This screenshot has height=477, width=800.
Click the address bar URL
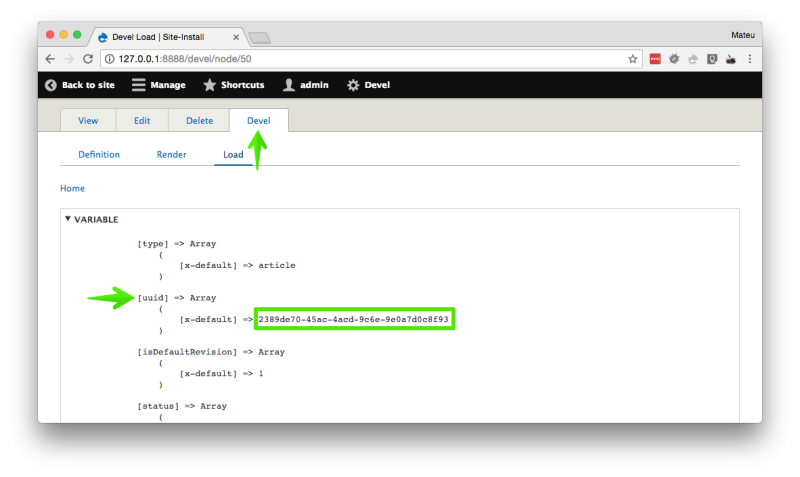(x=185, y=59)
